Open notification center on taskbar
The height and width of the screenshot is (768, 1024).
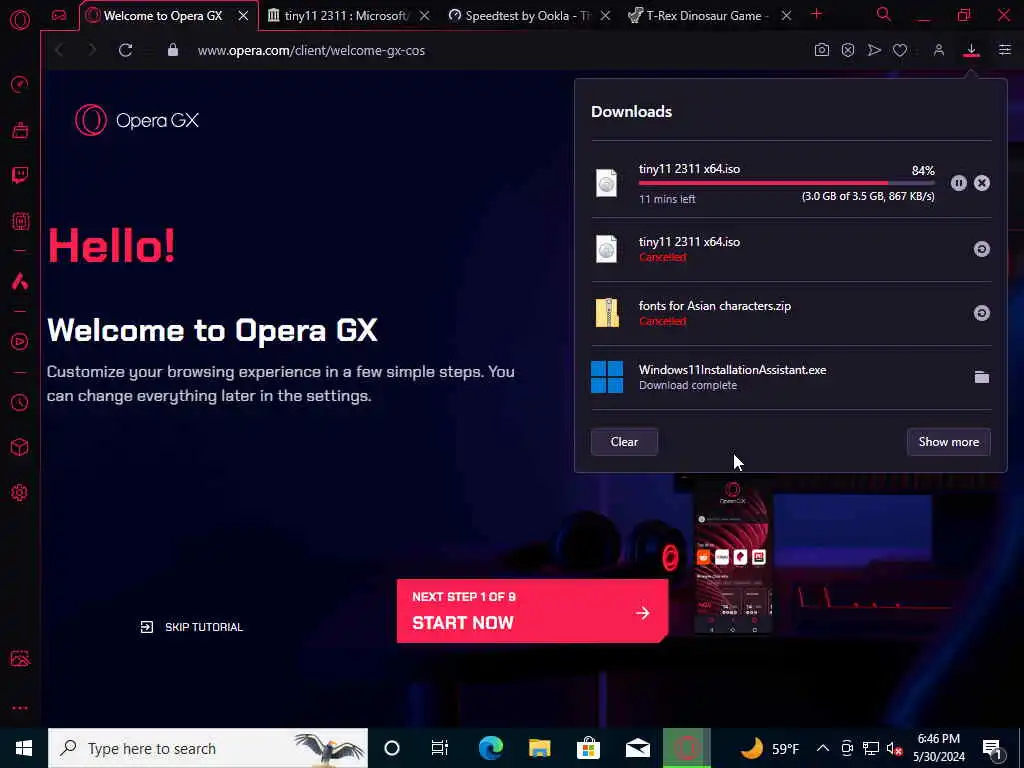click(x=992, y=749)
